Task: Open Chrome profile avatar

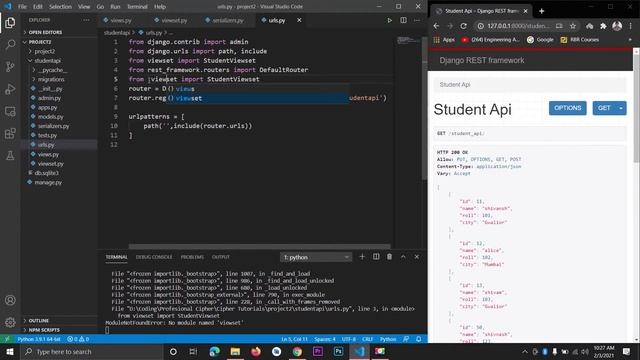Action: 617,26
